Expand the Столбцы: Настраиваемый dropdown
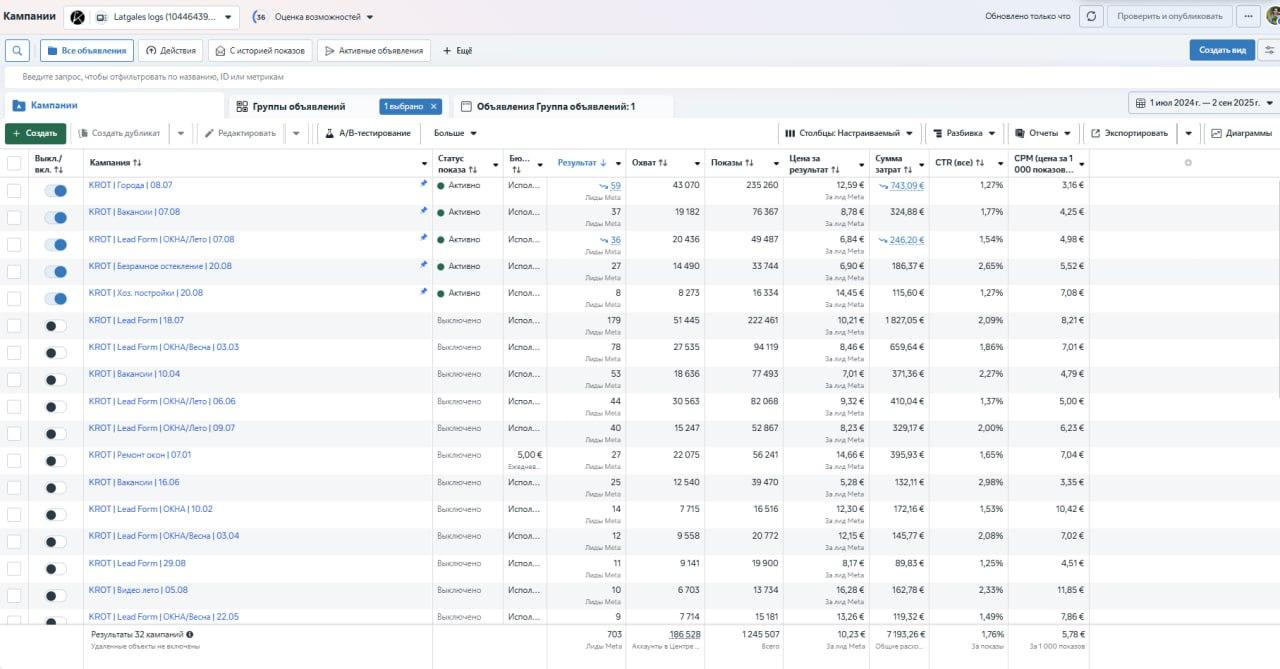1280x669 pixels. pos(847,133)
